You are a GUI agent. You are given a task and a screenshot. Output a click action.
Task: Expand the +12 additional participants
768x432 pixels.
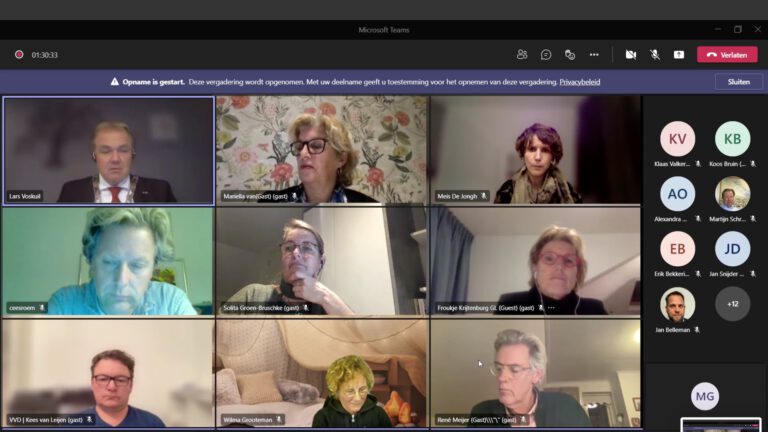[x=732, y=303]
